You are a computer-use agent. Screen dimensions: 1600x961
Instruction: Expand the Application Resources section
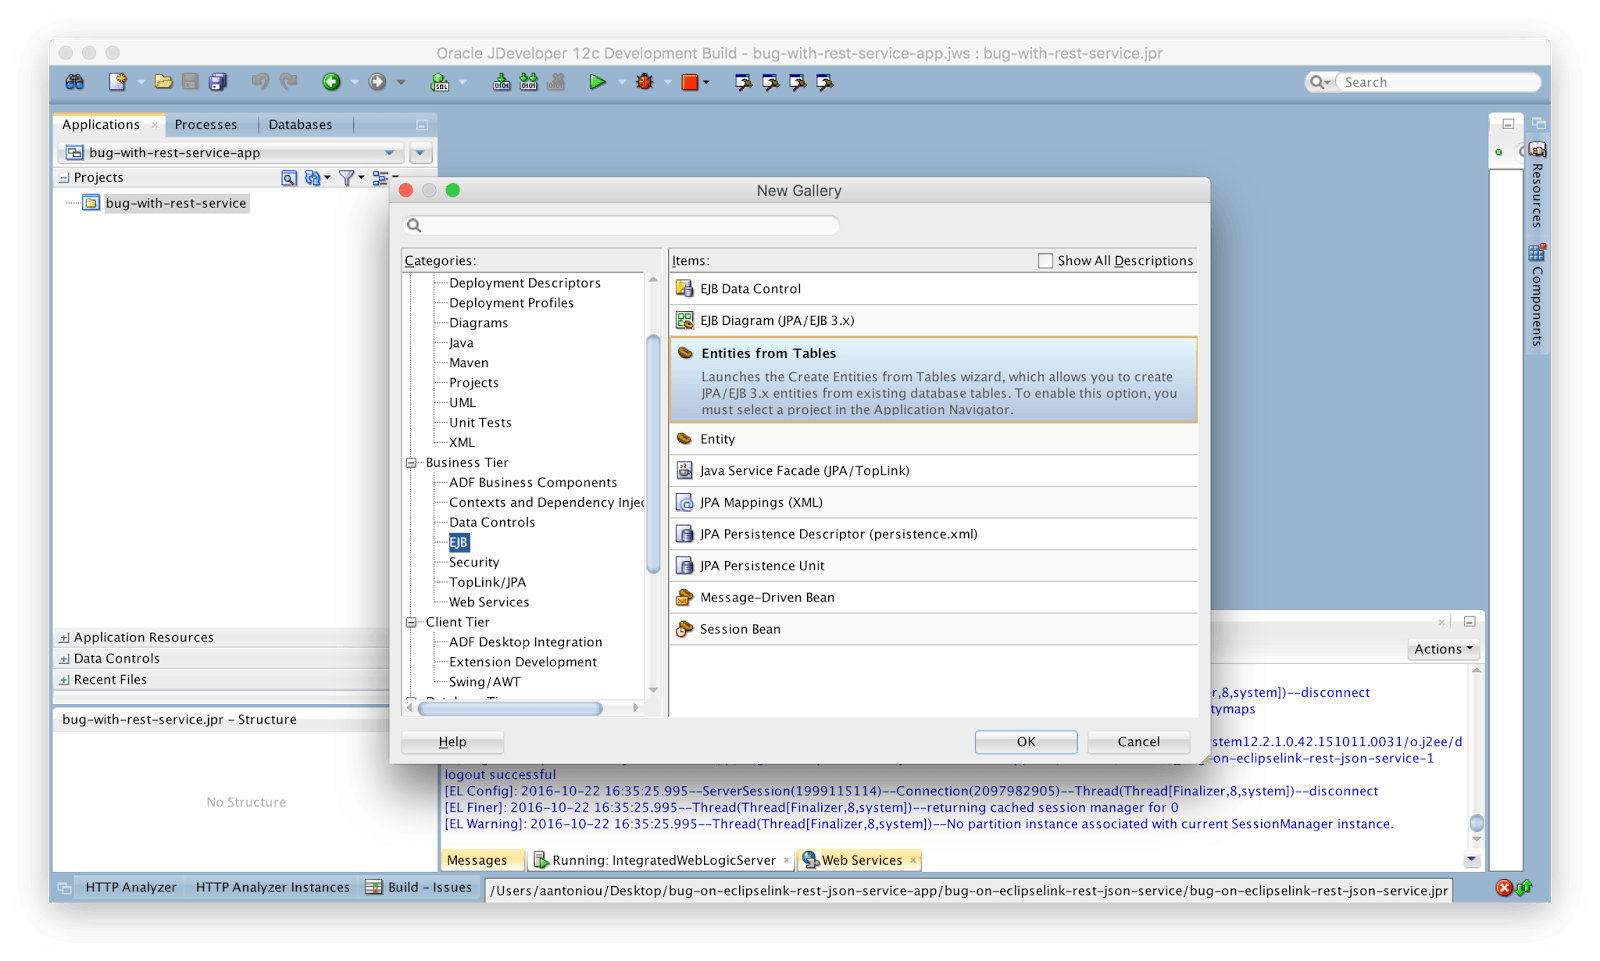pos(64,638)
